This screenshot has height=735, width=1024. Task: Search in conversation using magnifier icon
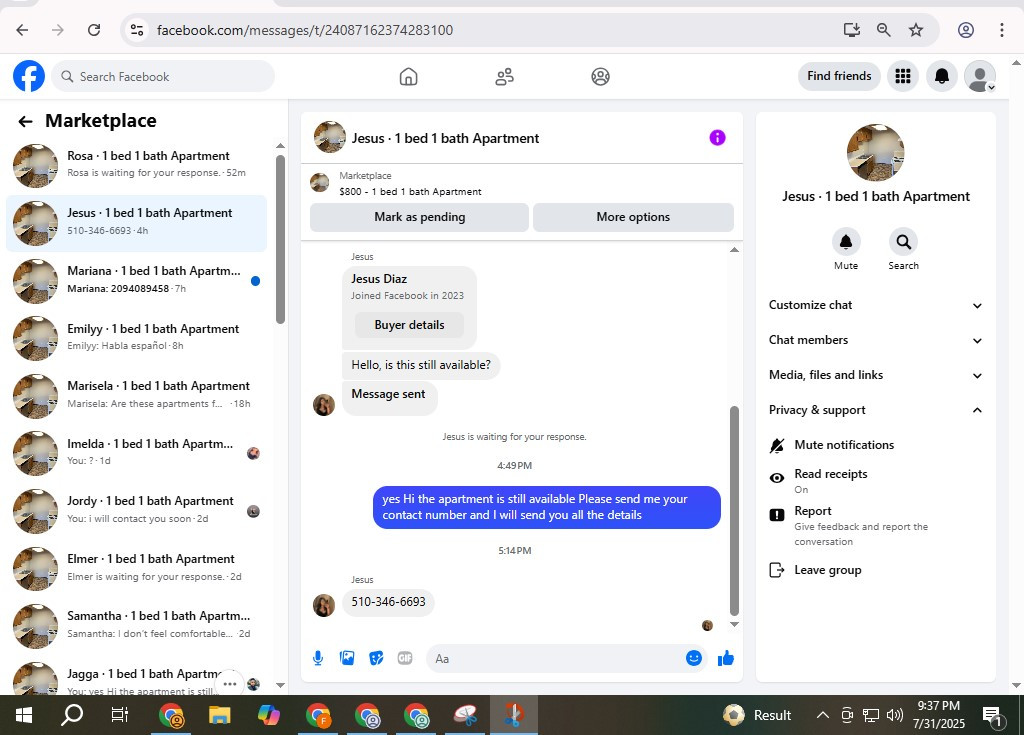click(903, 242)
